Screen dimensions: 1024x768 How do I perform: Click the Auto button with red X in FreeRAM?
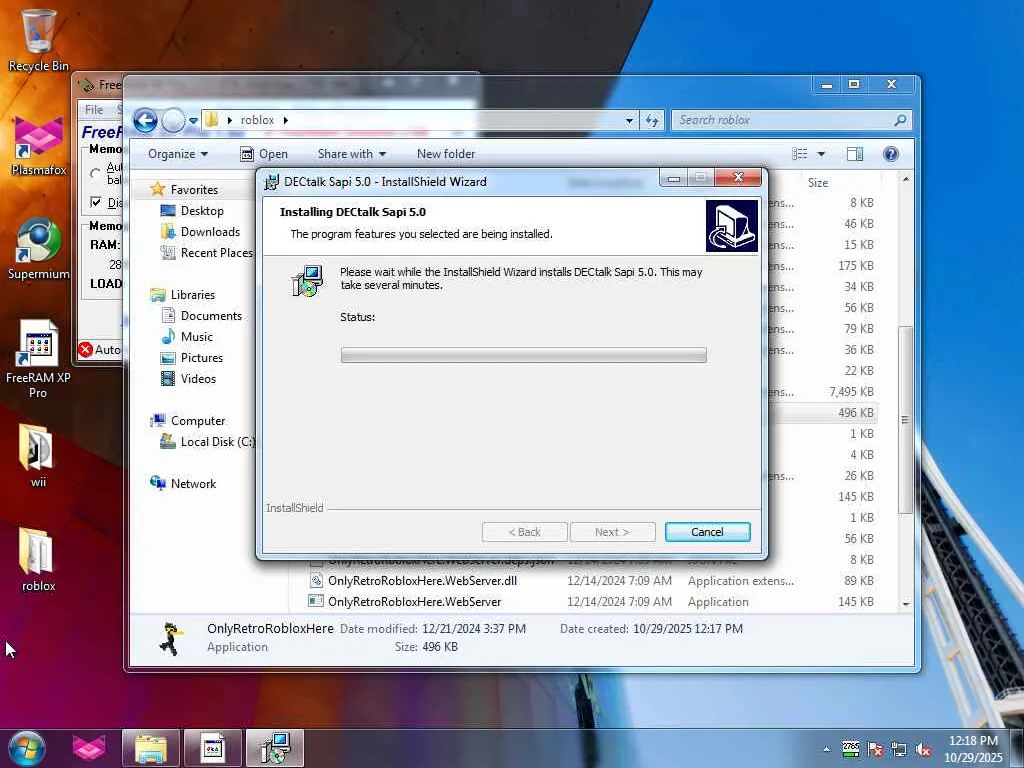[99, 350]
